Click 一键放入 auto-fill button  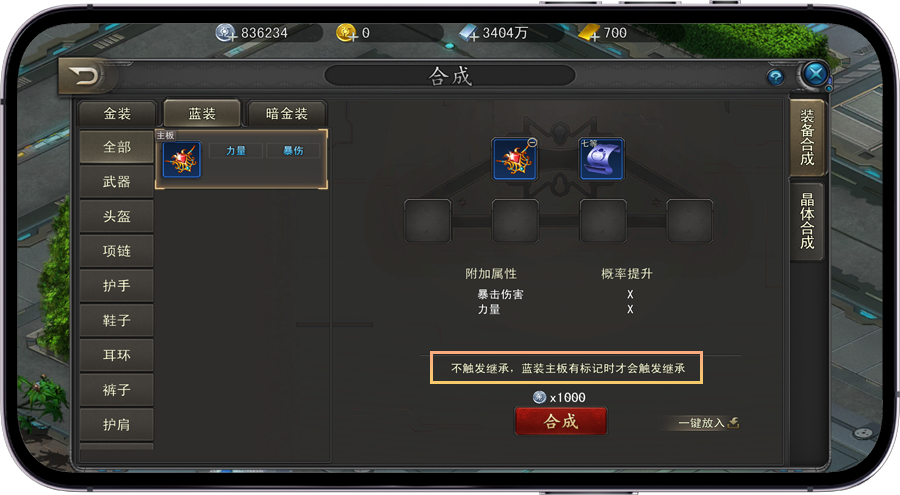tap(708, 423)
